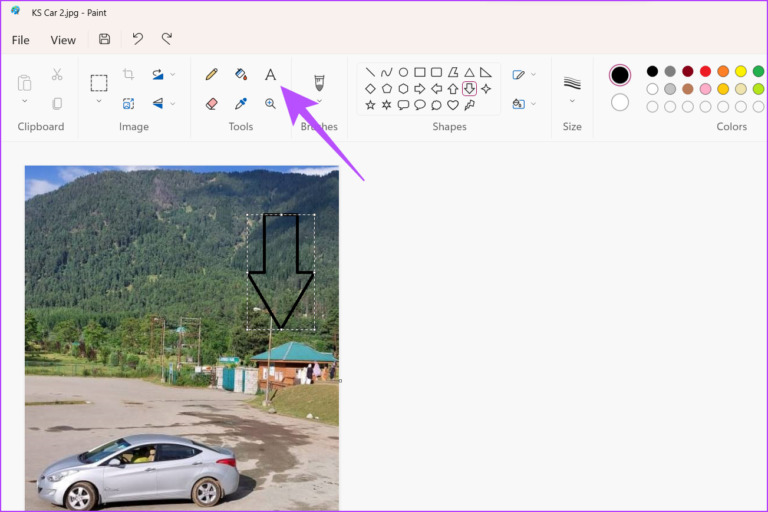
Task: Open the File menu
Action: pyautogui.click(x=21, y=40)
